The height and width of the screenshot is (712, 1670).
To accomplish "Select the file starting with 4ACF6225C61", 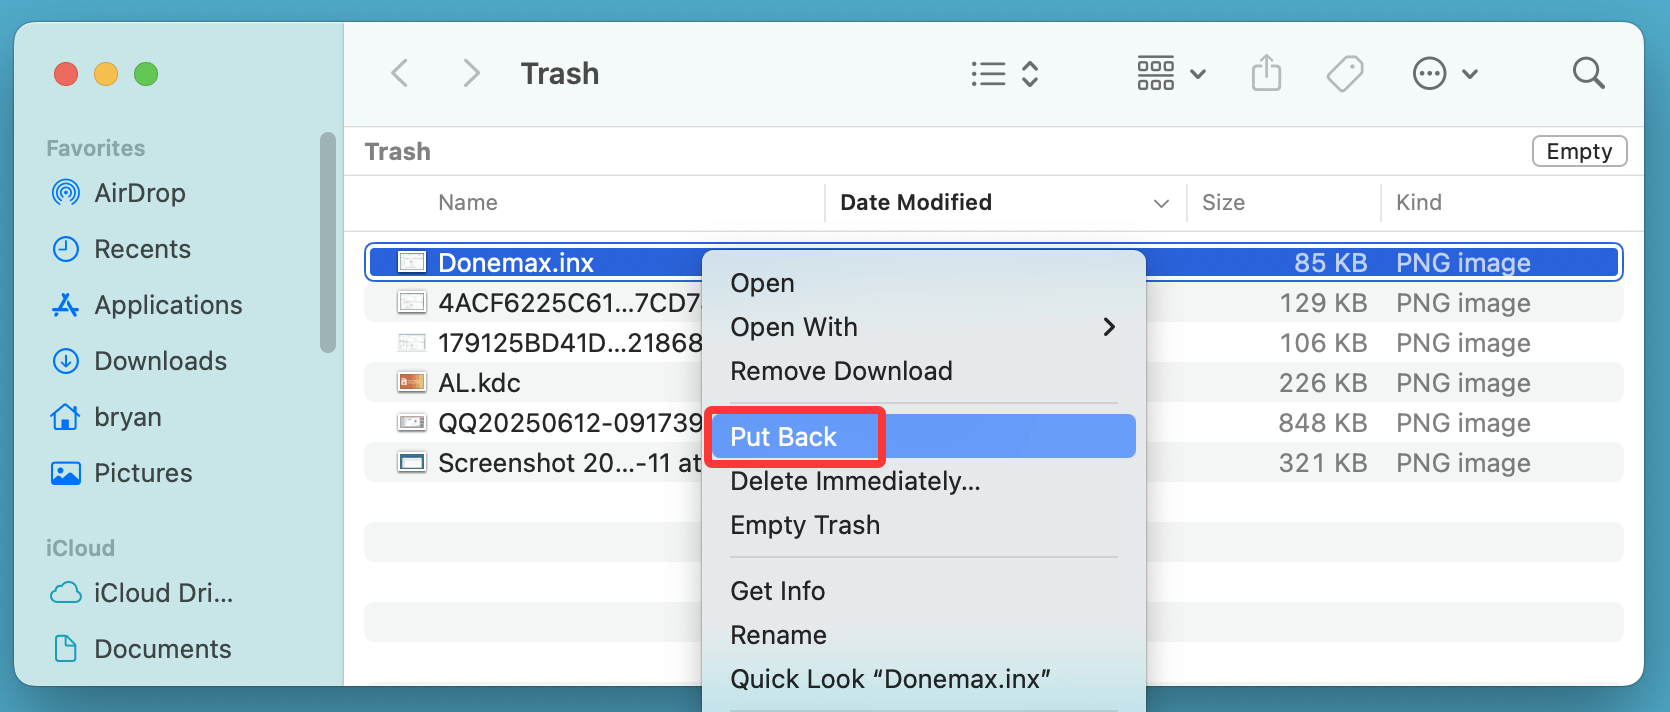I will pos(993,302).
